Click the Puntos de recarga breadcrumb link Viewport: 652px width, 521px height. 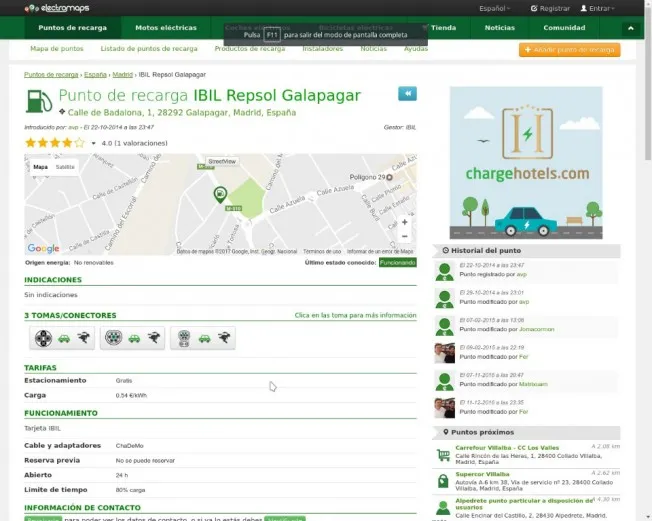tap(51, 74)
